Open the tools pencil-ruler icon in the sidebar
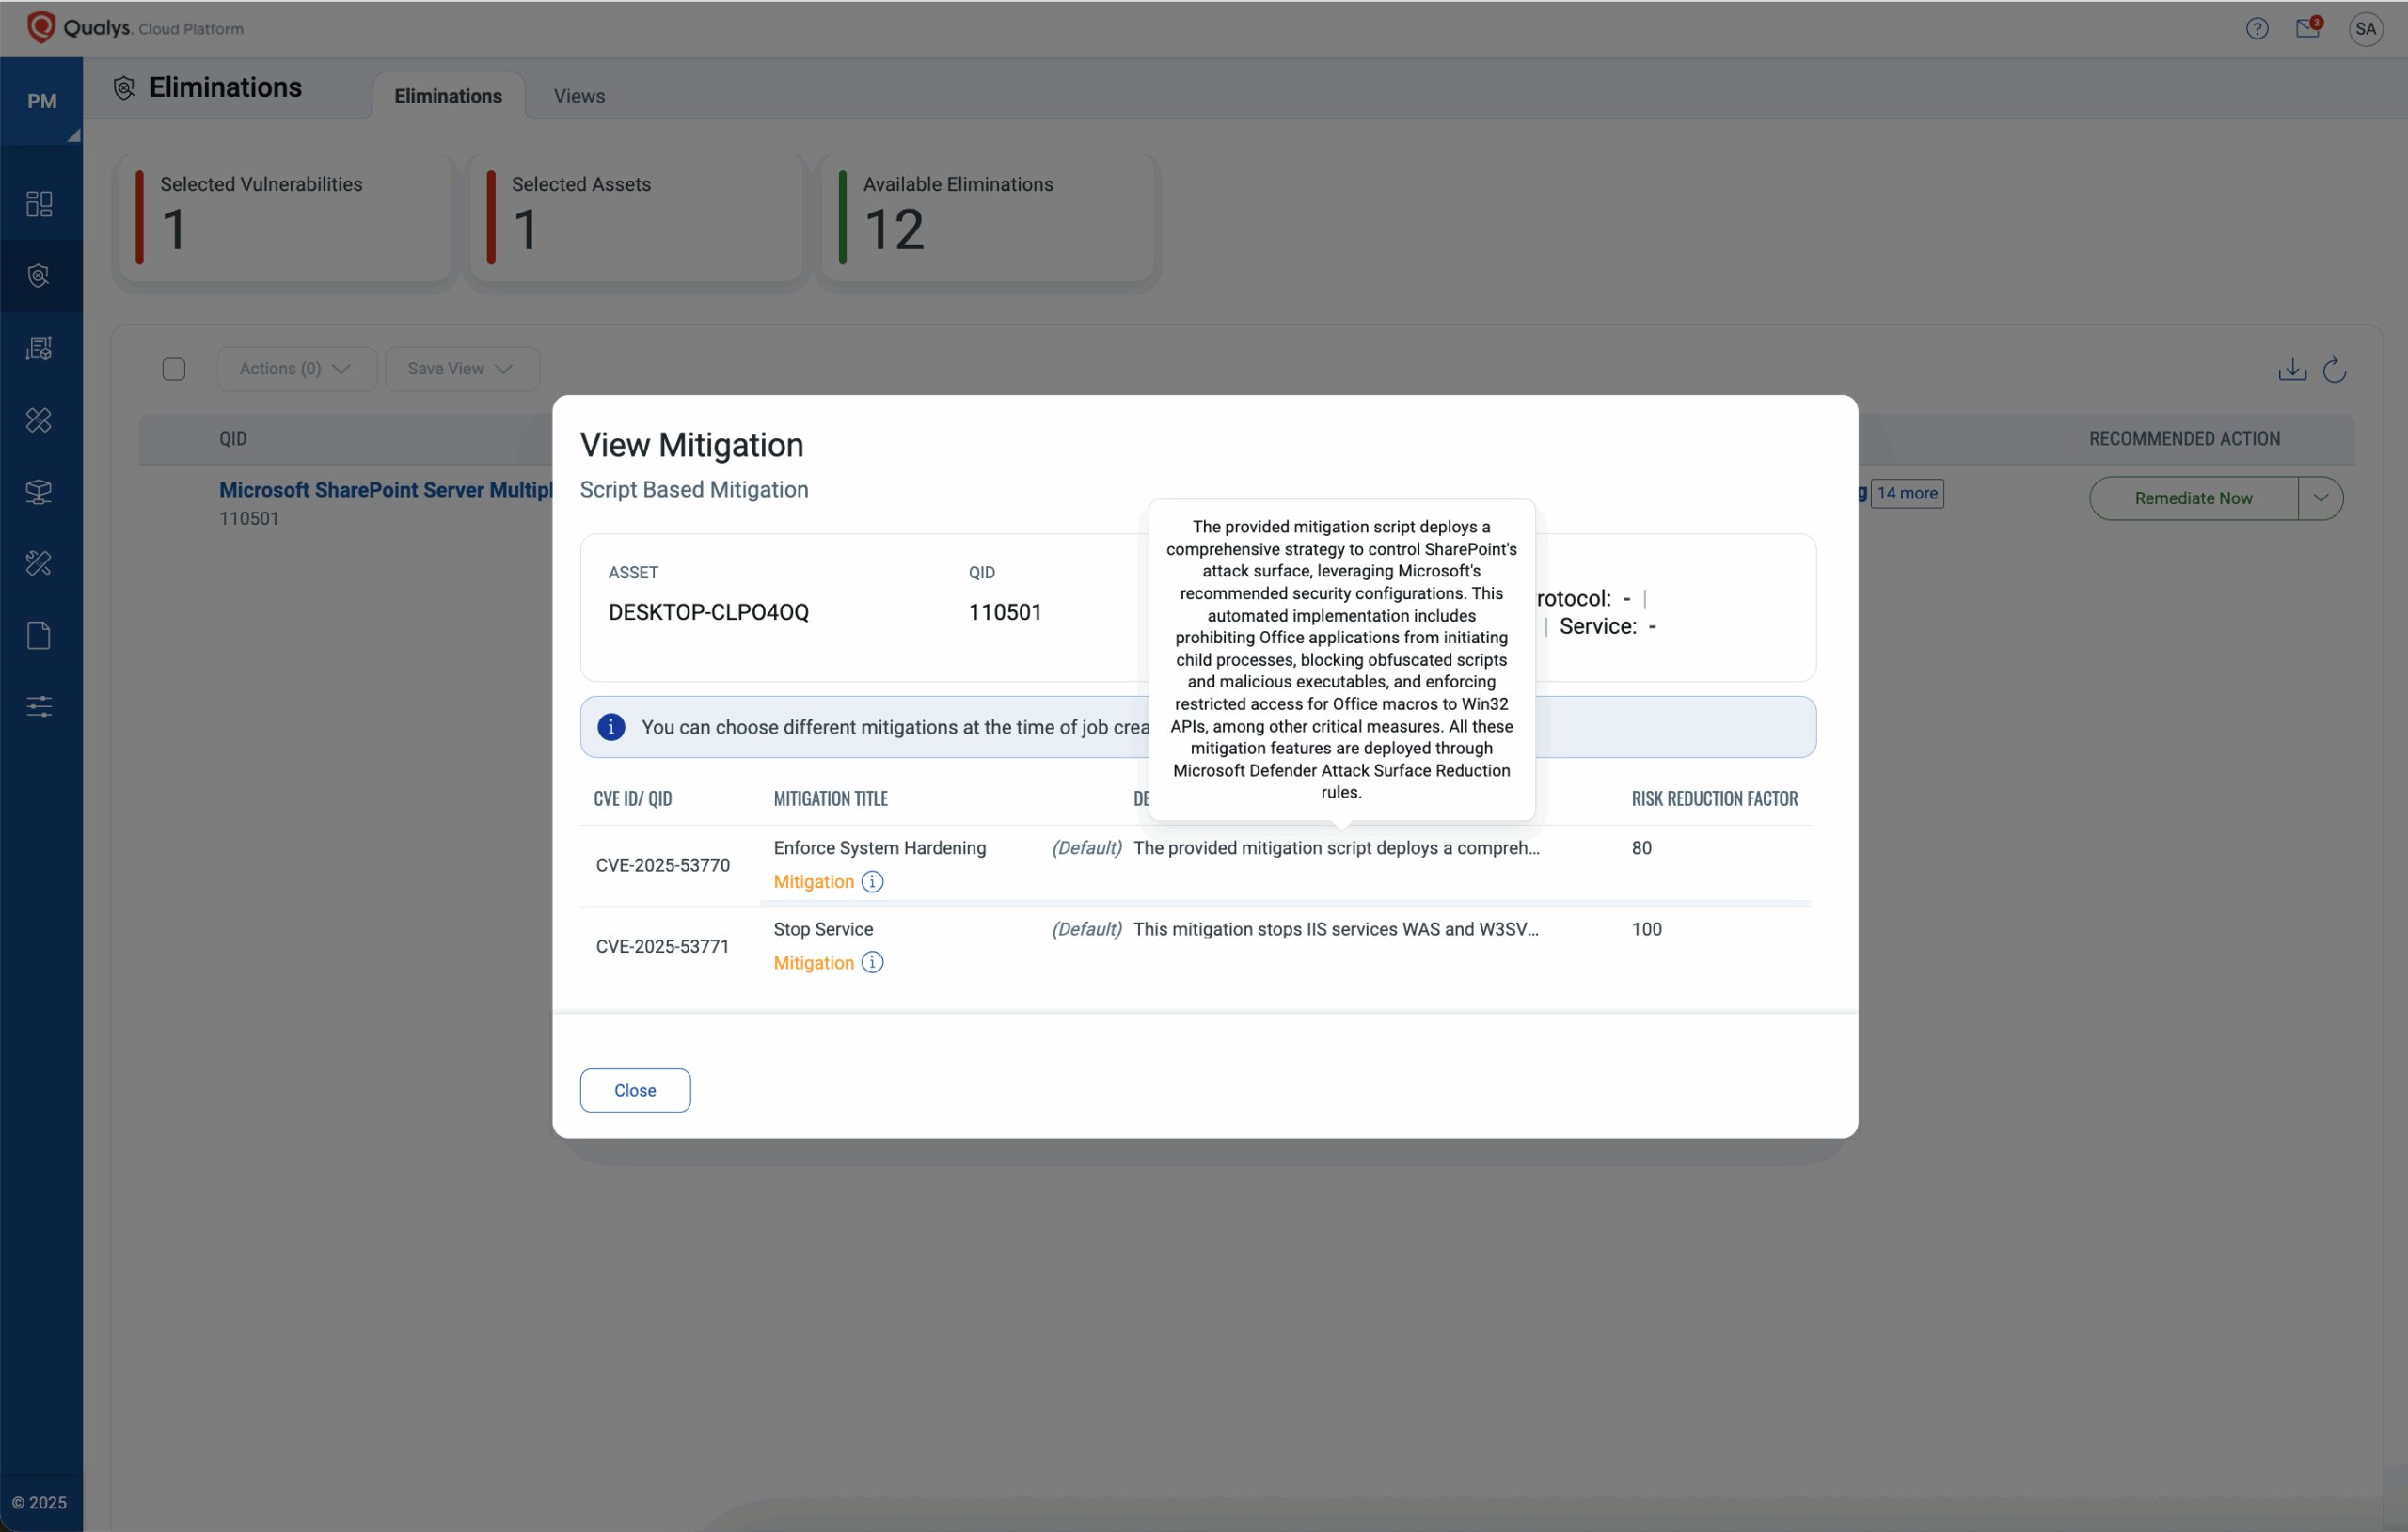 coord(39,564)
